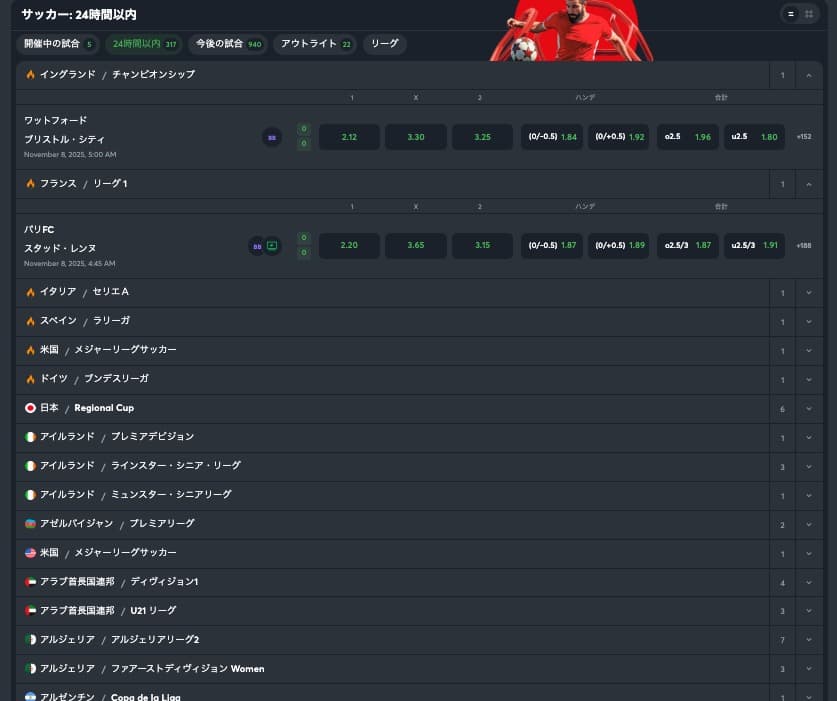Click the bet builder icon for パリFC match
The height and width of the screenshot is (701, 837).
(x=257, y=246)
